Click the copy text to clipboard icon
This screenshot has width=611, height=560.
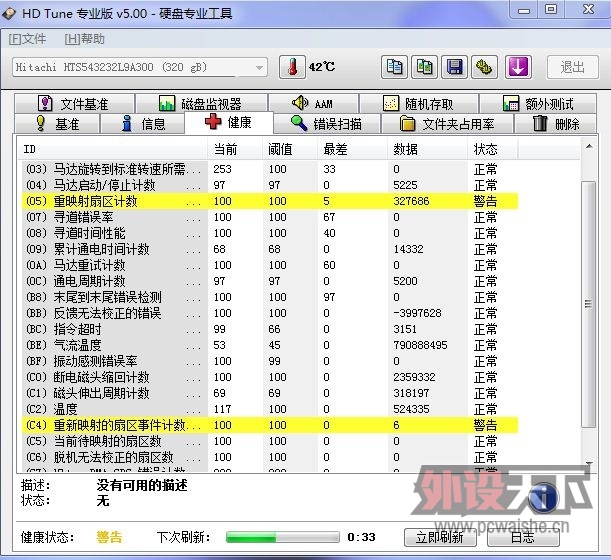(394, 67)
